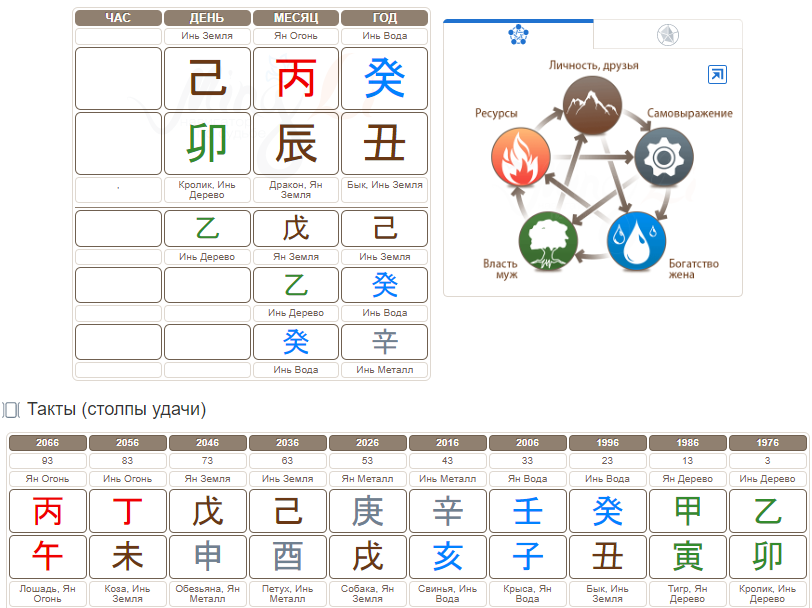Click the ЧАС column header
The width and height of the screenshot is (812, 608).
[118, 17]
